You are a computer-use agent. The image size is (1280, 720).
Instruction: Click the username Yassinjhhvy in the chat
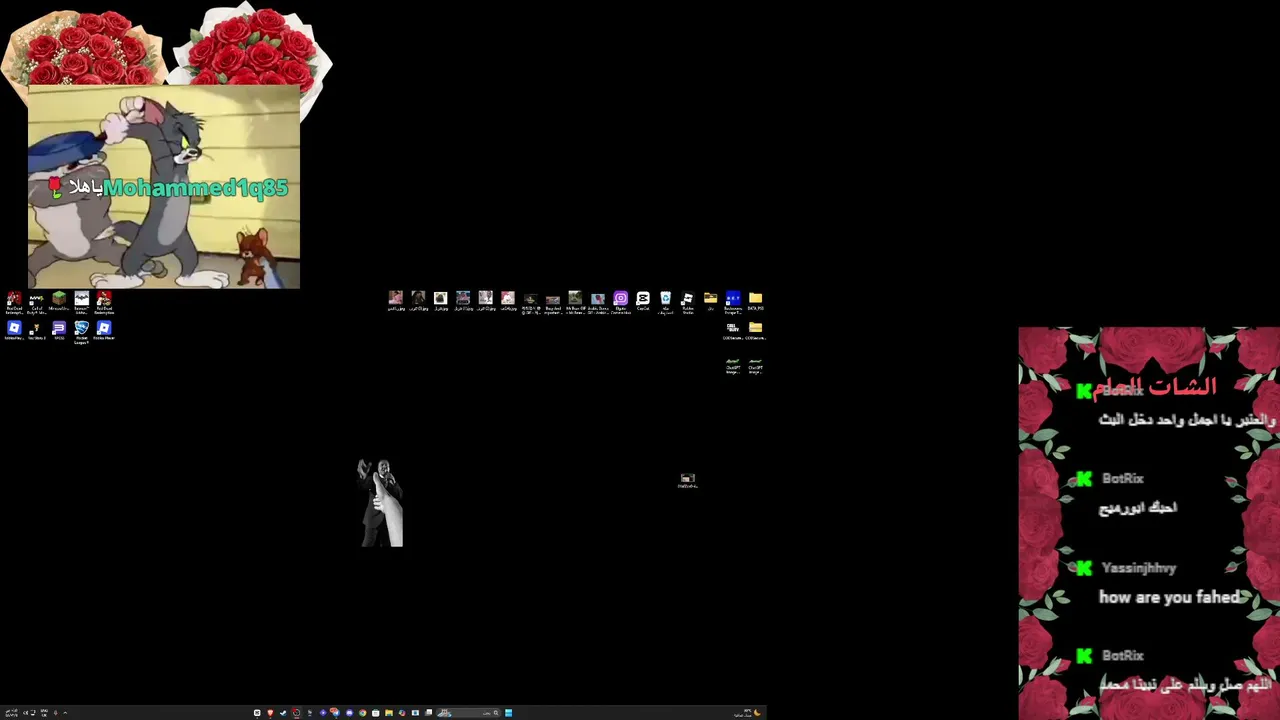[x=1139, y=568]
